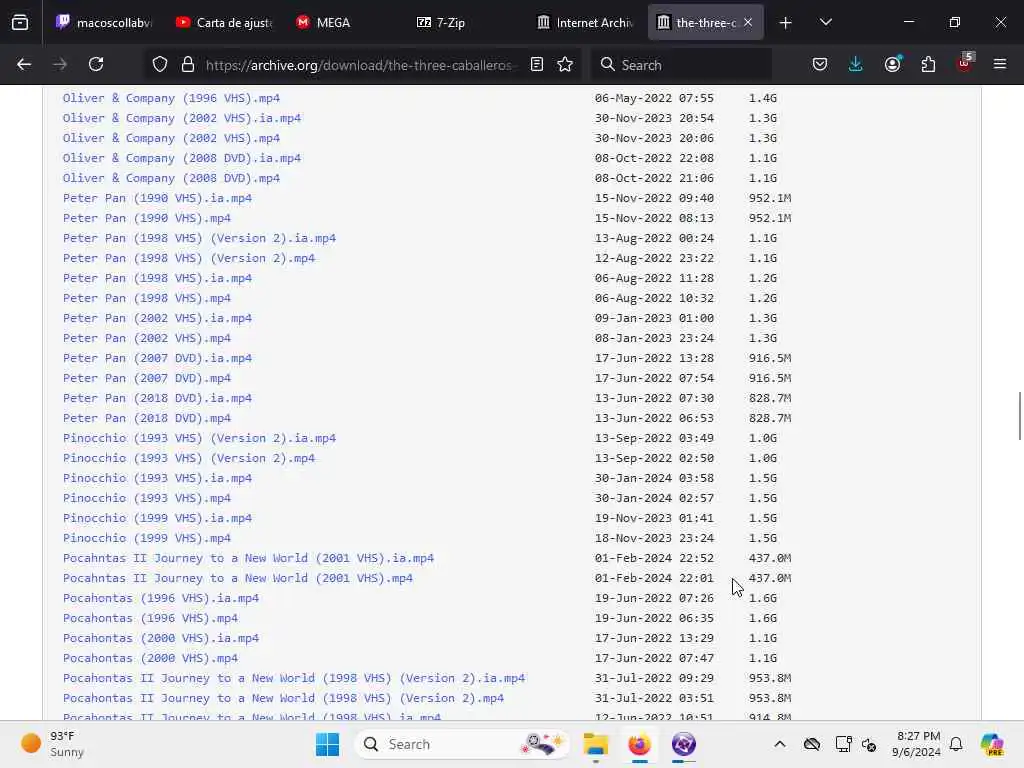The width and height of the screenshot is (1024, 768).
Task: Toggle reader view icon in address bar
Action: coord(537,65)
